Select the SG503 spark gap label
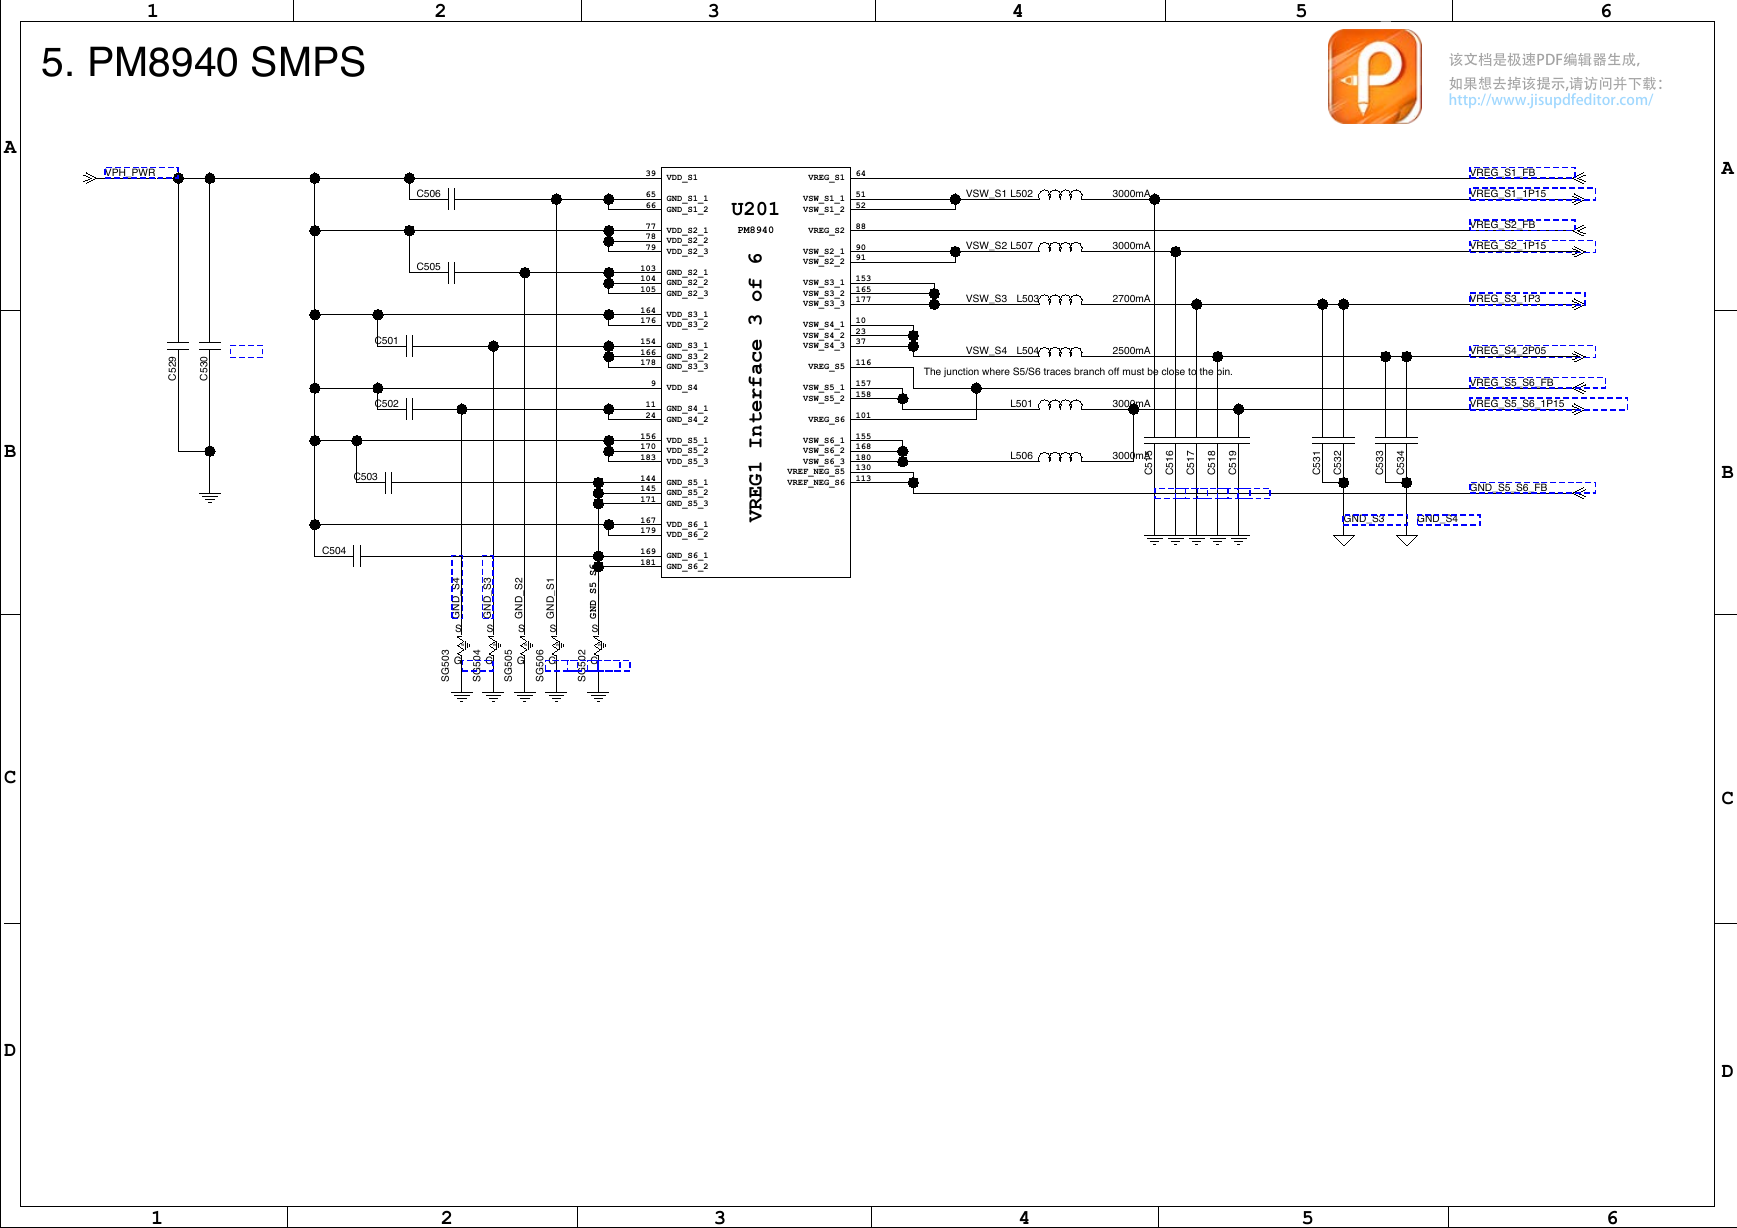 (445, 666)
